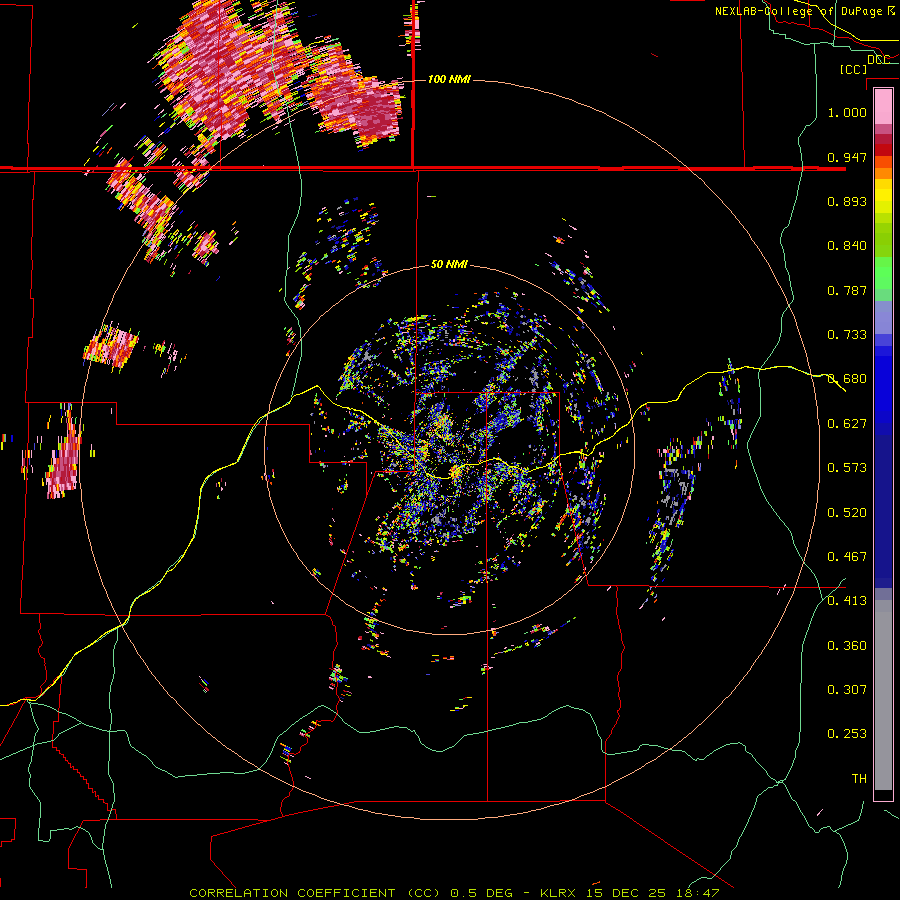Pick the light pink color bar segment

coord(883,106)
